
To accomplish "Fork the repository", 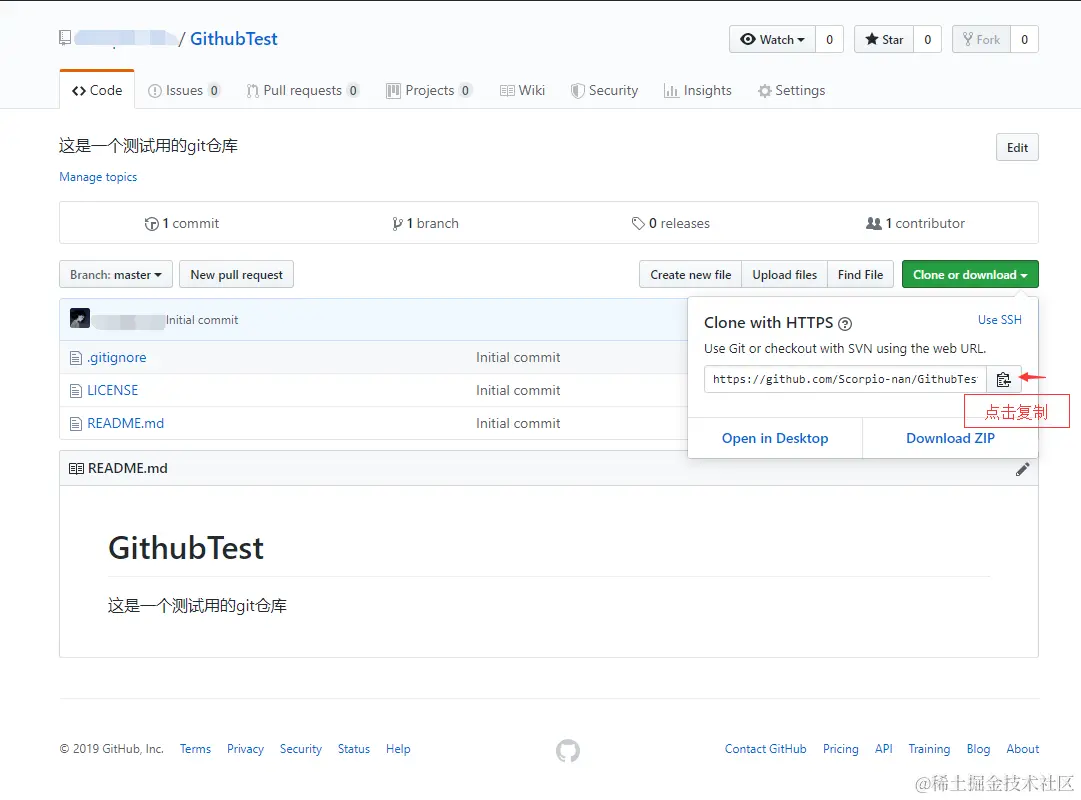I will pyautogui.click(x=981, y=39).
